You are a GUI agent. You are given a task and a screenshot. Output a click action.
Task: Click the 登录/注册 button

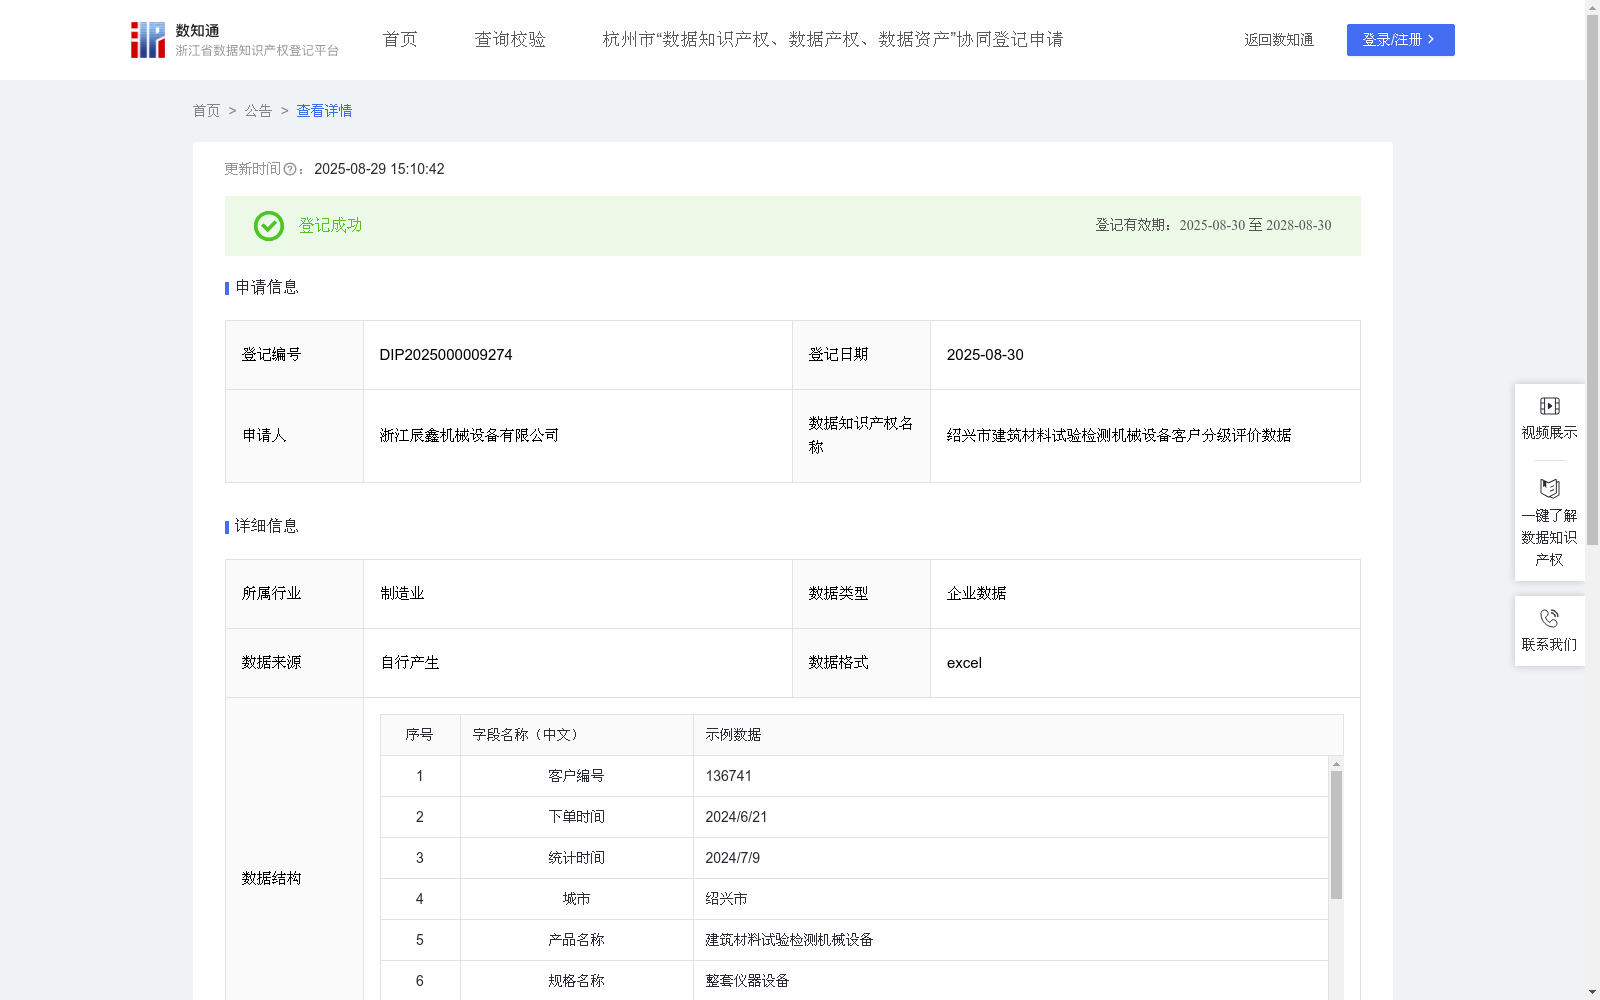1400,40
